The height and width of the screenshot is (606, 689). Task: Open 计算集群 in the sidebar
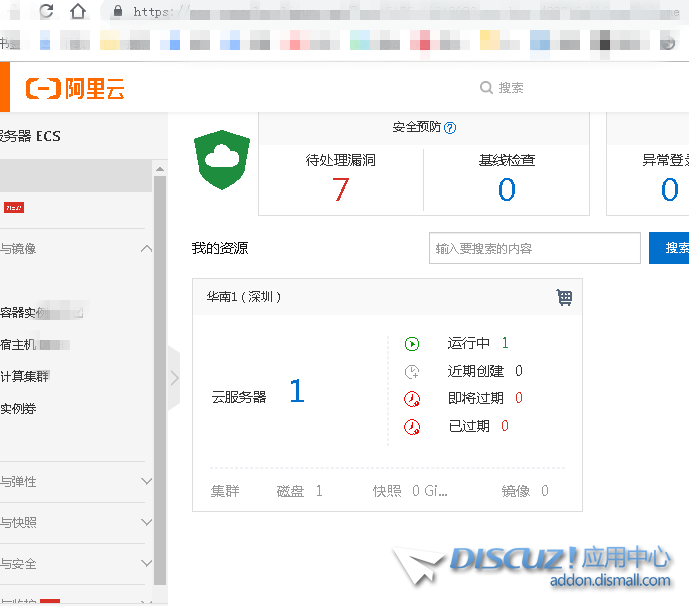pyautogui.click(x=25, y=377)
